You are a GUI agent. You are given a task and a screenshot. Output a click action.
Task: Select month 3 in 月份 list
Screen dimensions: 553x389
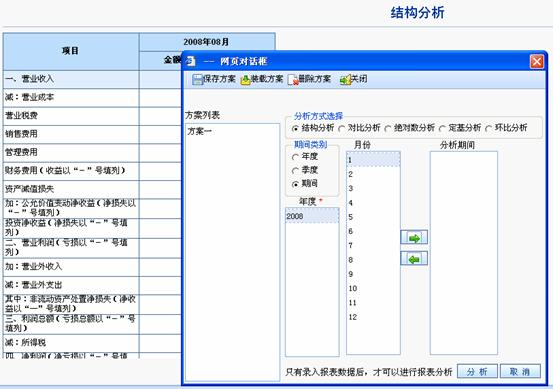373,188
